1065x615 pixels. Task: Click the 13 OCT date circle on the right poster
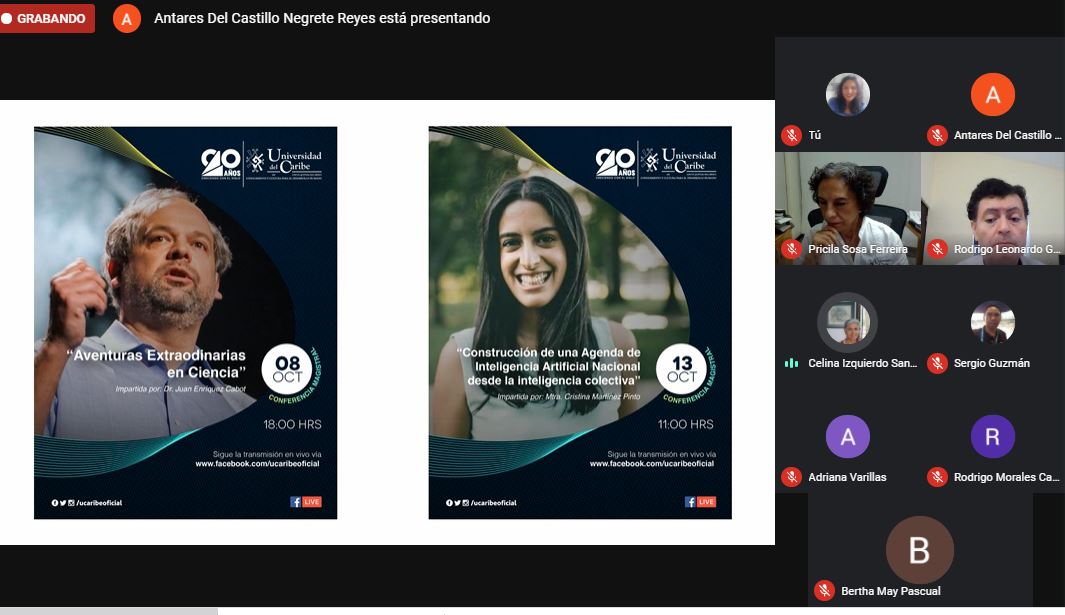point(682,370)
